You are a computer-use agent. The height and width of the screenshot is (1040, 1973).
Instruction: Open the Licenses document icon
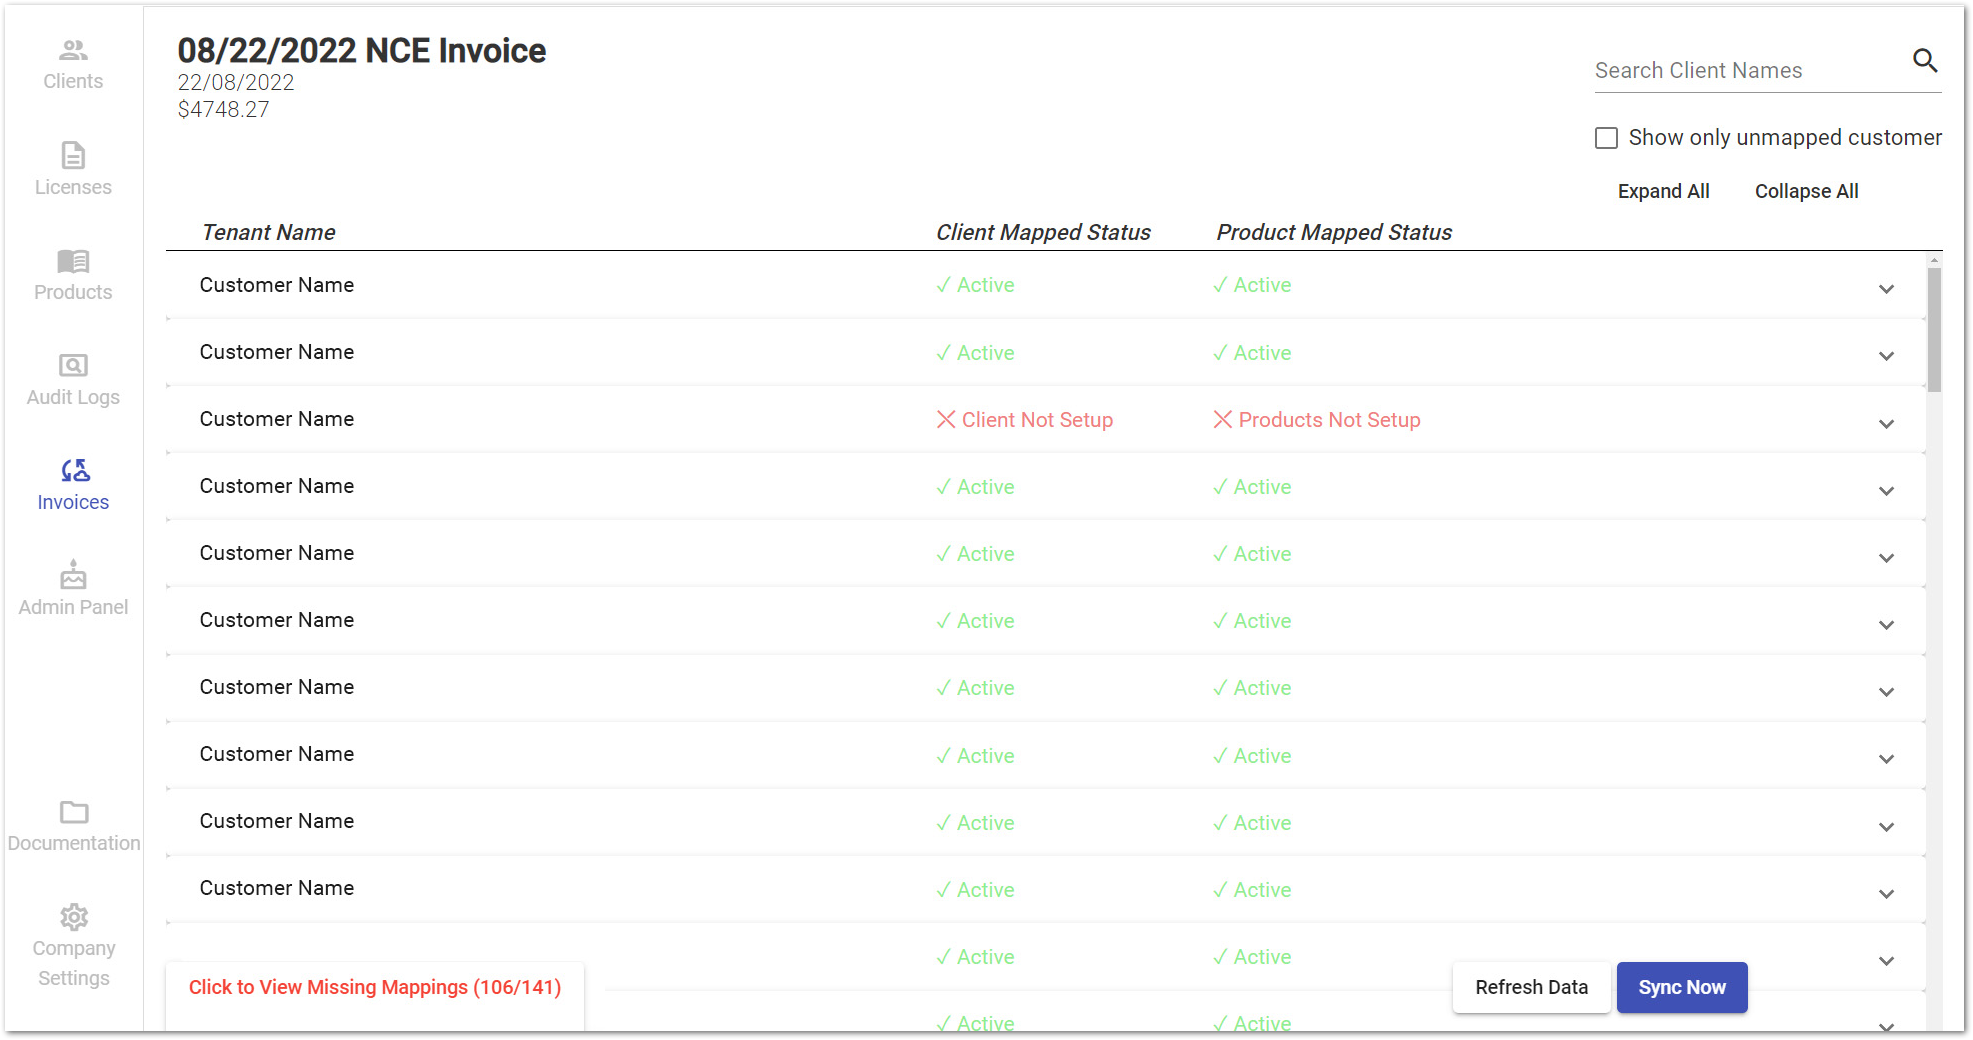73,155
